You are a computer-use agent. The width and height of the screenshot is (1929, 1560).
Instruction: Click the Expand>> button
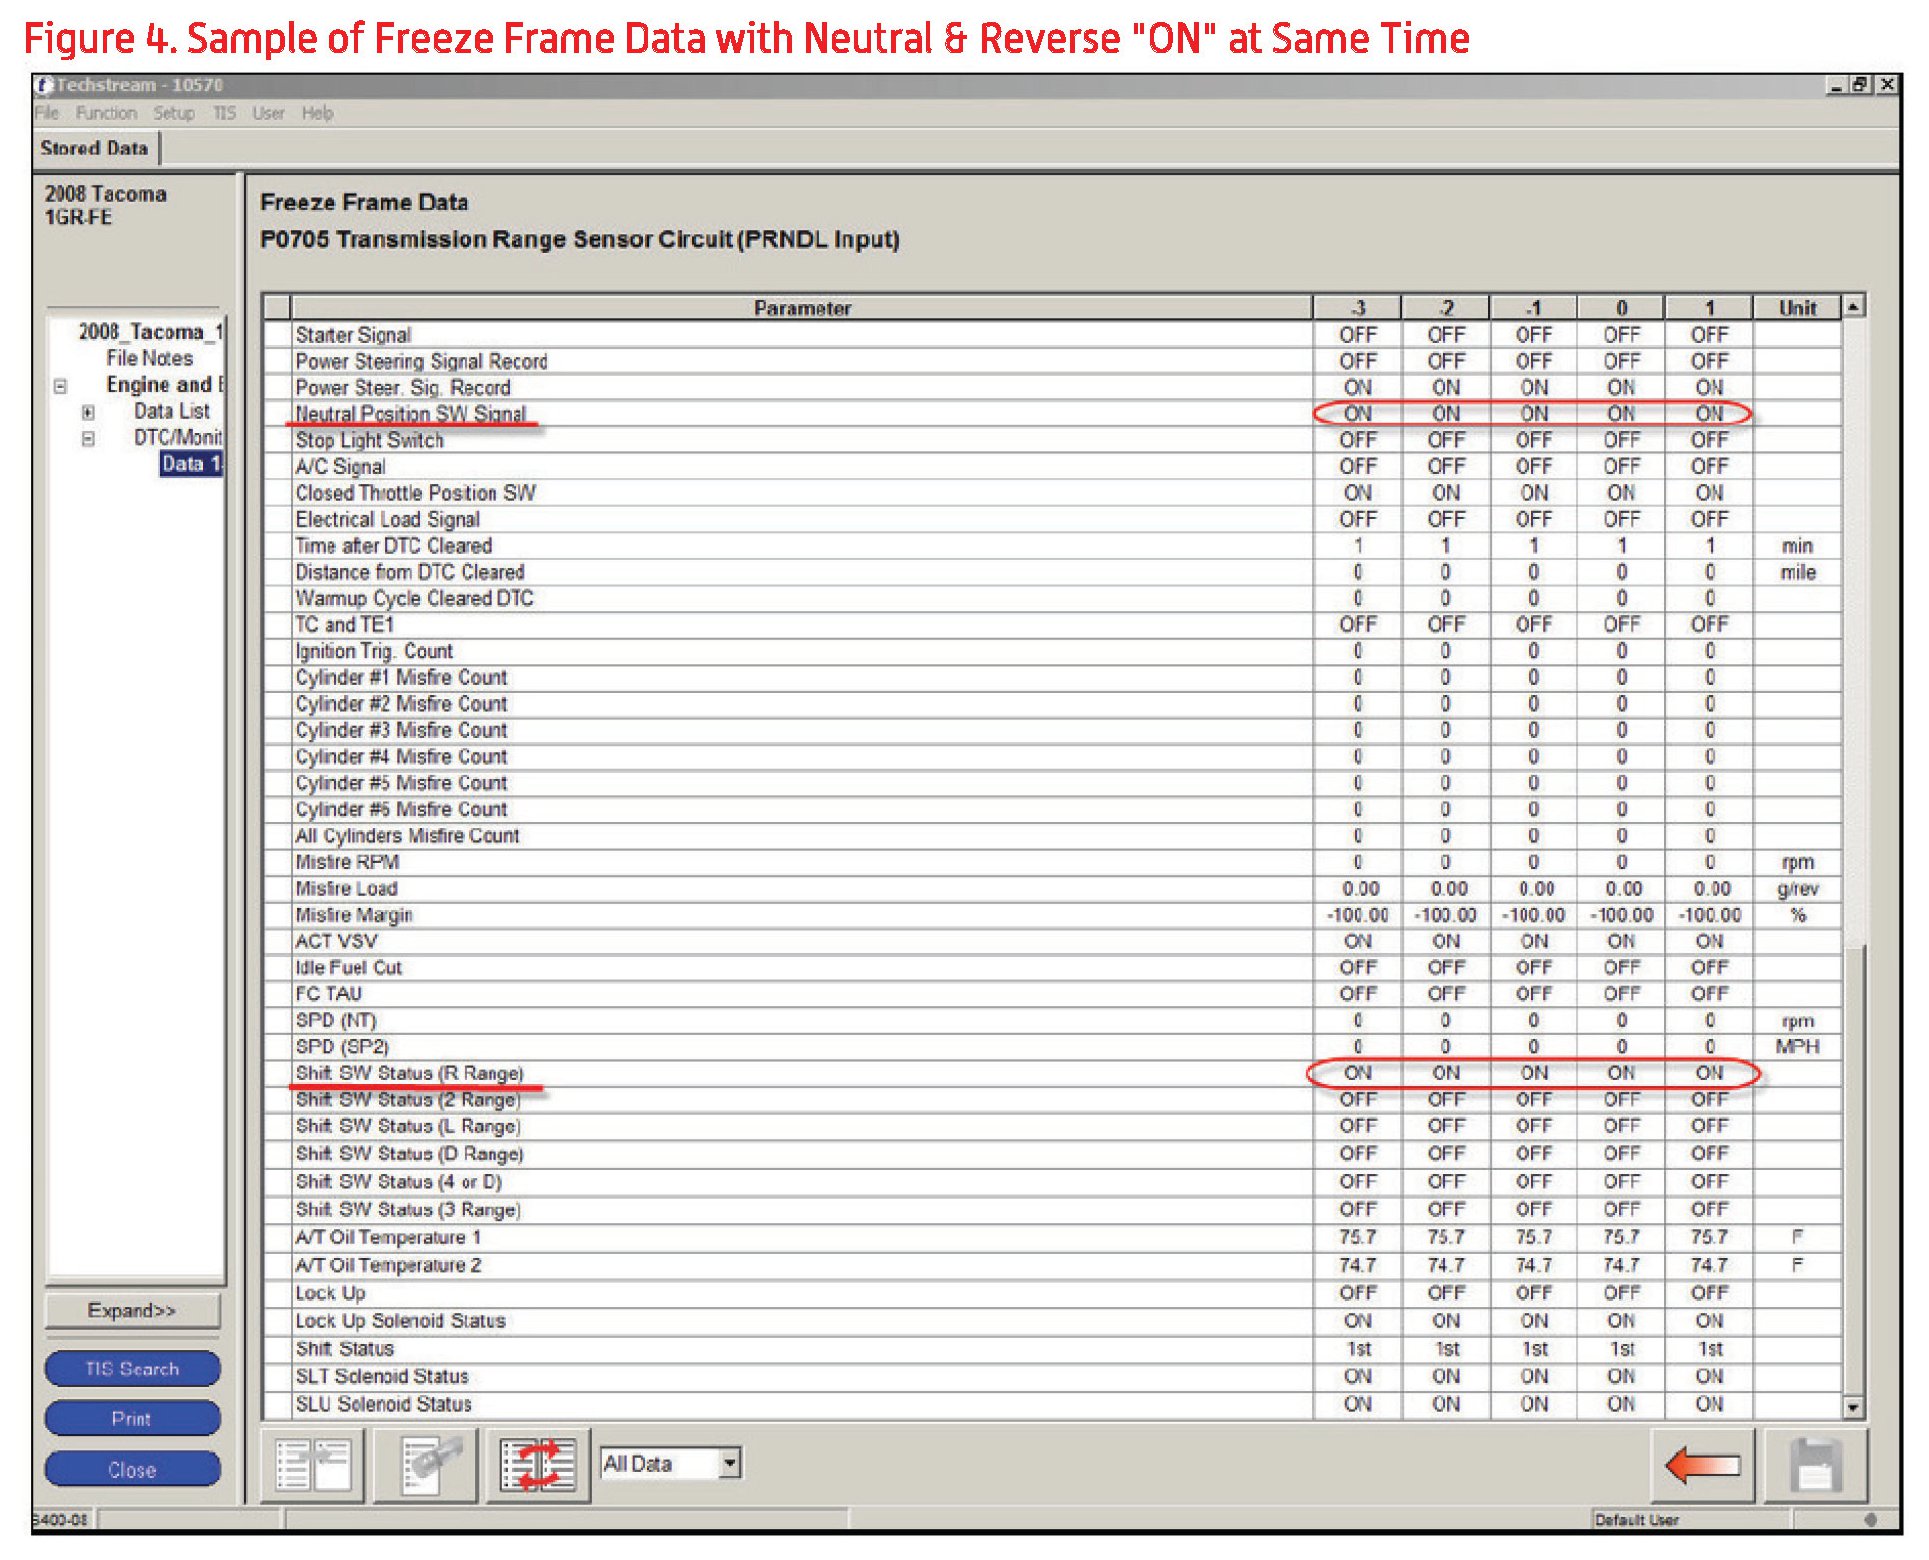click(x=132, y=1311)
